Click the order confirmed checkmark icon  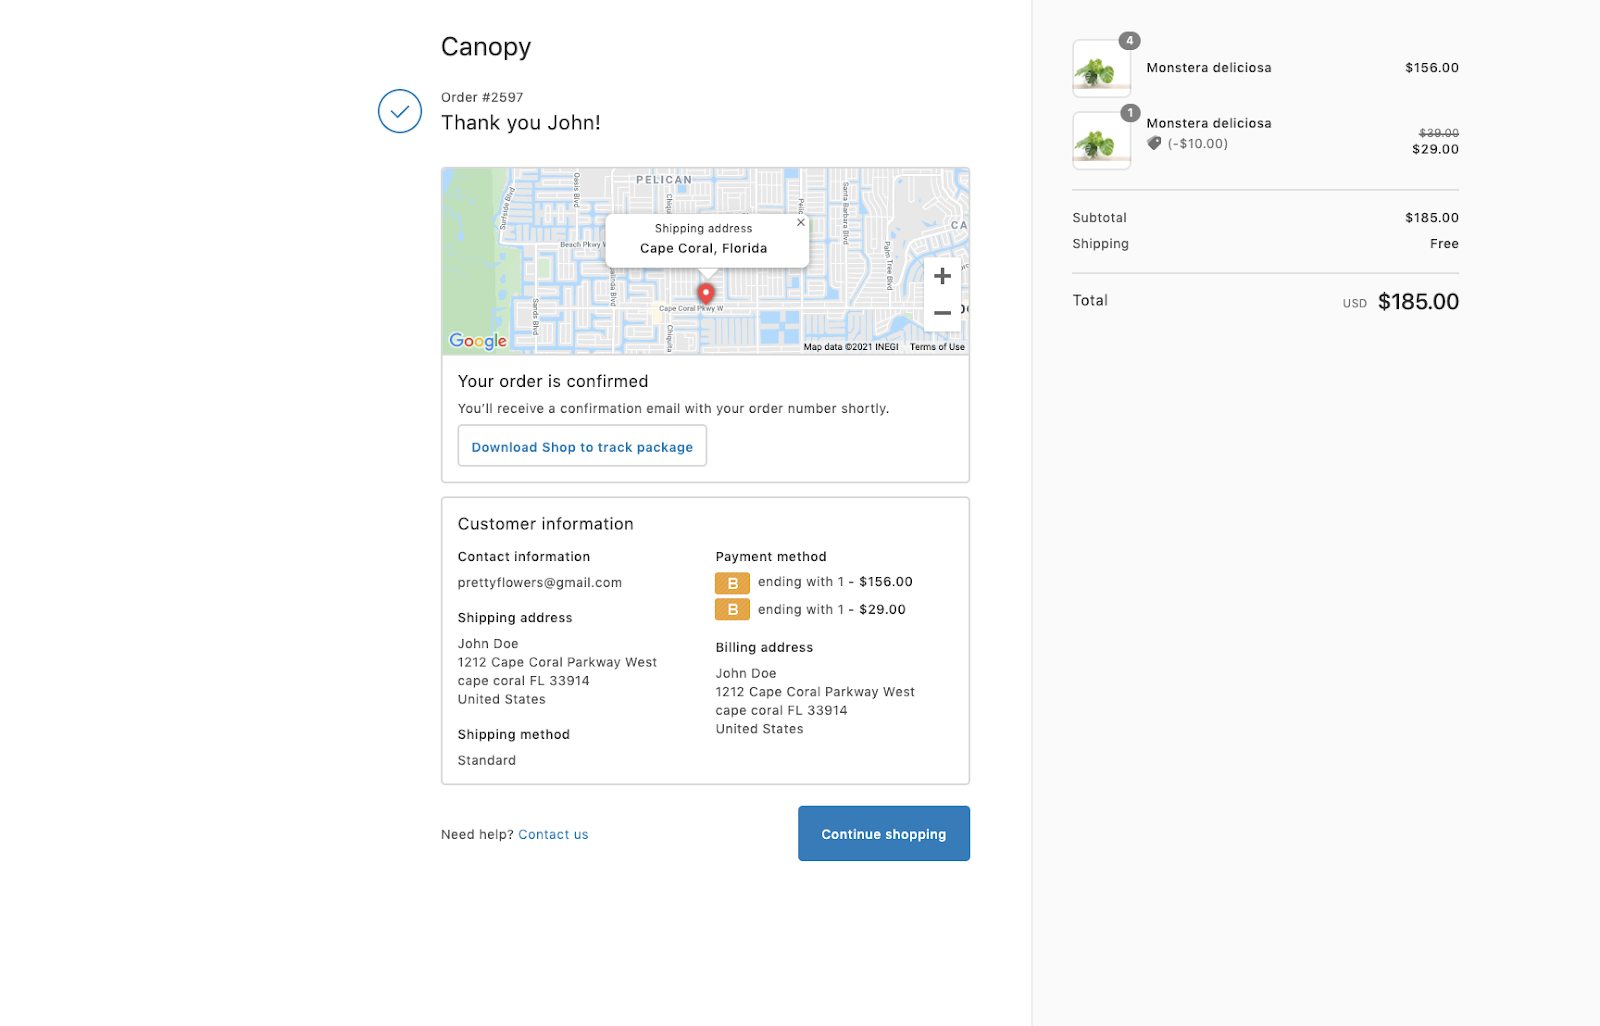coord(399,111)
